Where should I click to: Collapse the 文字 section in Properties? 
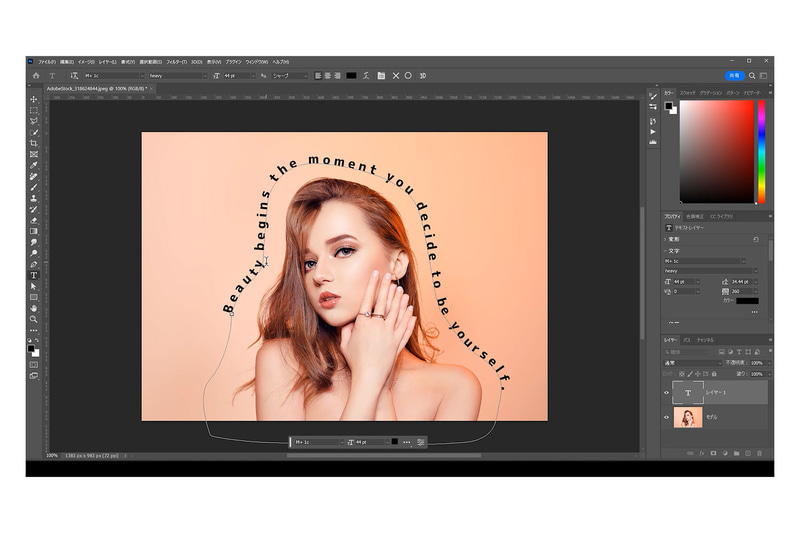[x=665, y=251]
